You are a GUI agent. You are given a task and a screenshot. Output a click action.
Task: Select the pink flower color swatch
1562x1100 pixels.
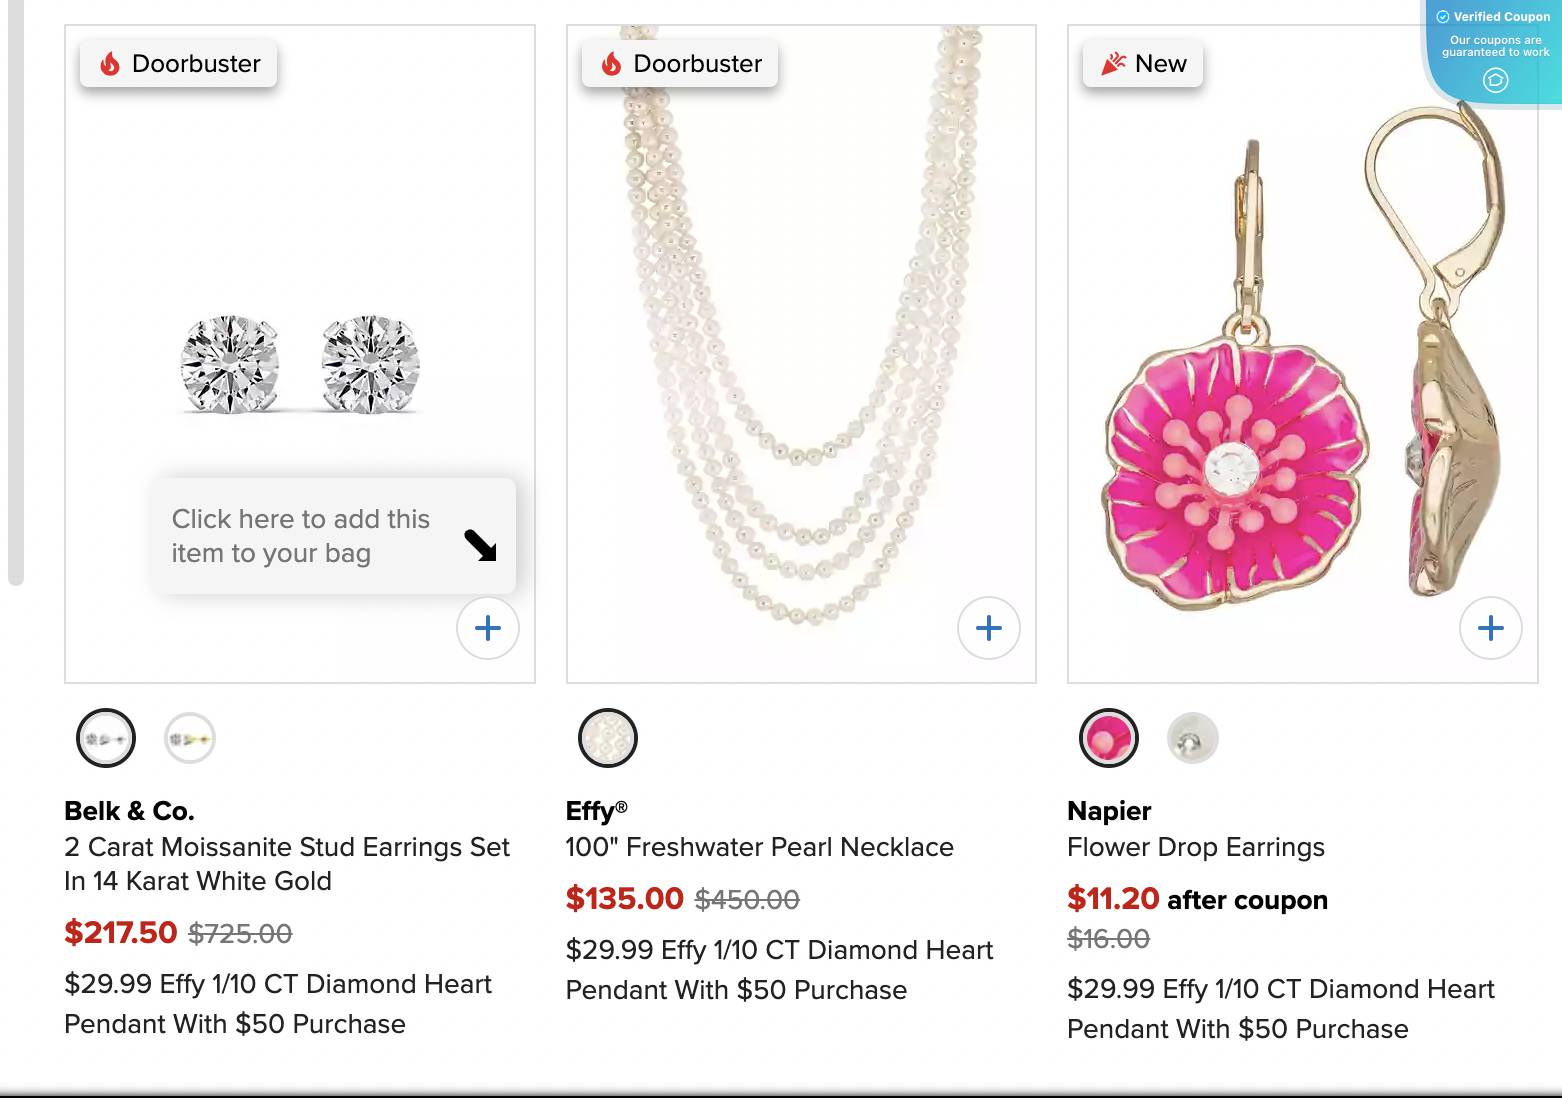[1108, 737]
